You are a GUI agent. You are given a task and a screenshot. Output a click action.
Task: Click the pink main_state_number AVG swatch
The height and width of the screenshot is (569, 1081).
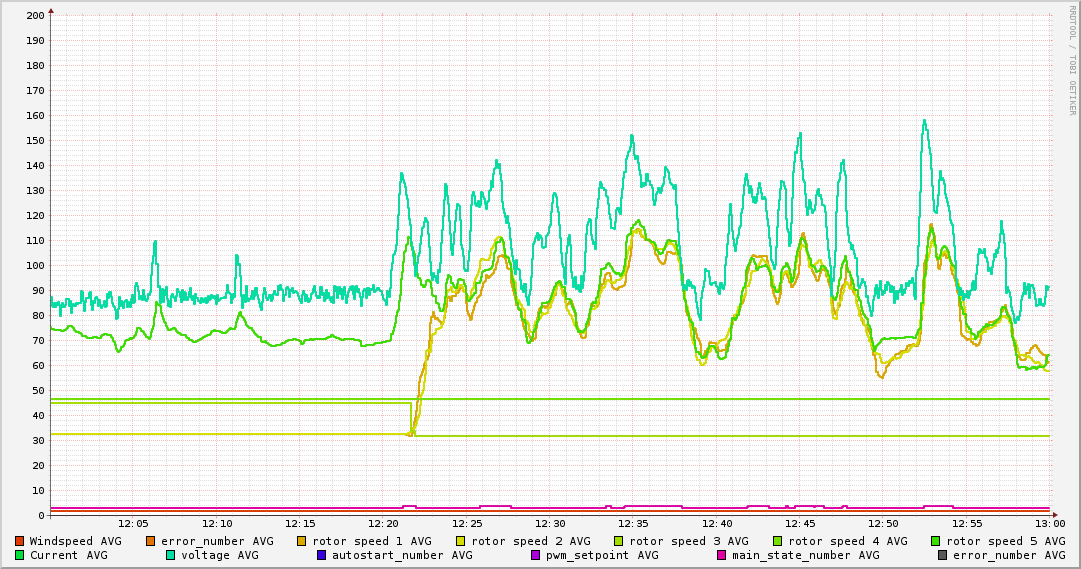tap(722, 555)
